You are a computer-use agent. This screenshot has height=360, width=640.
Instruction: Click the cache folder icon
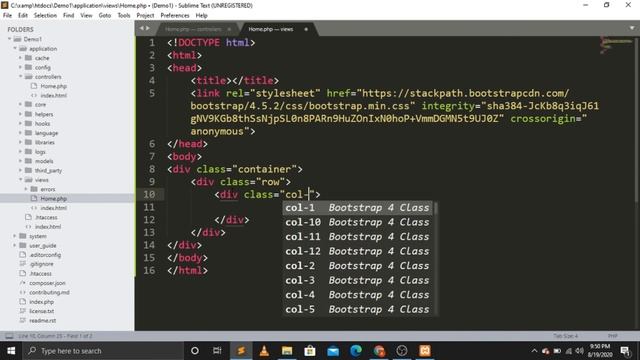28,58
